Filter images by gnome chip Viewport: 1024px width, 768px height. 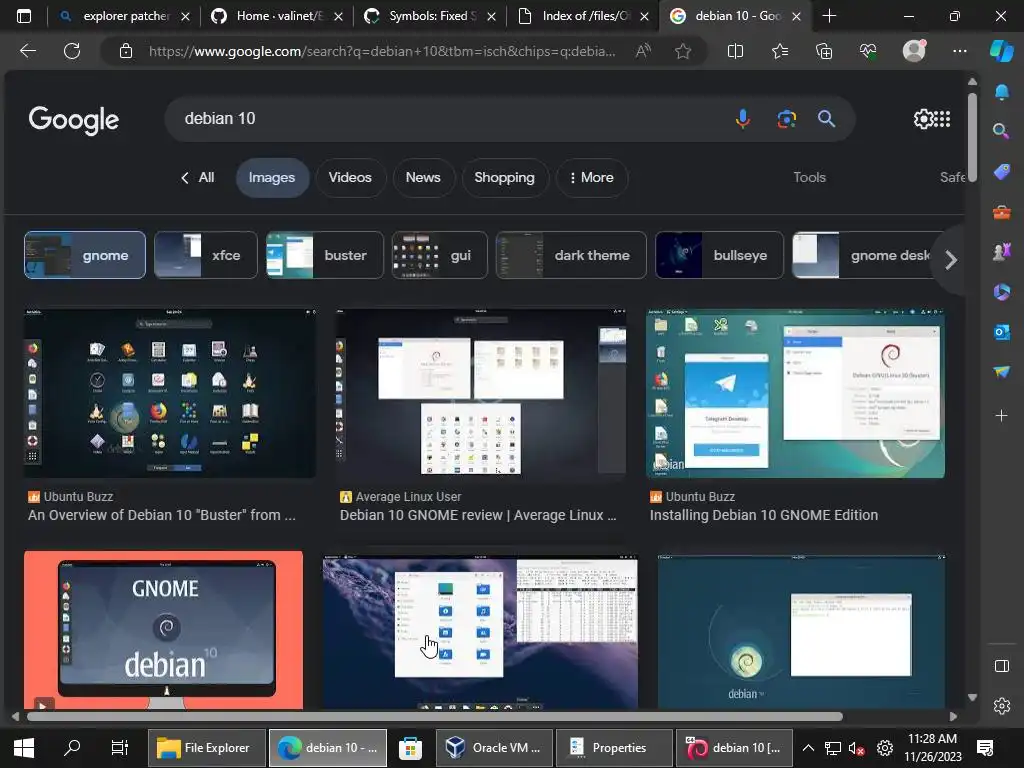(85, 255)
